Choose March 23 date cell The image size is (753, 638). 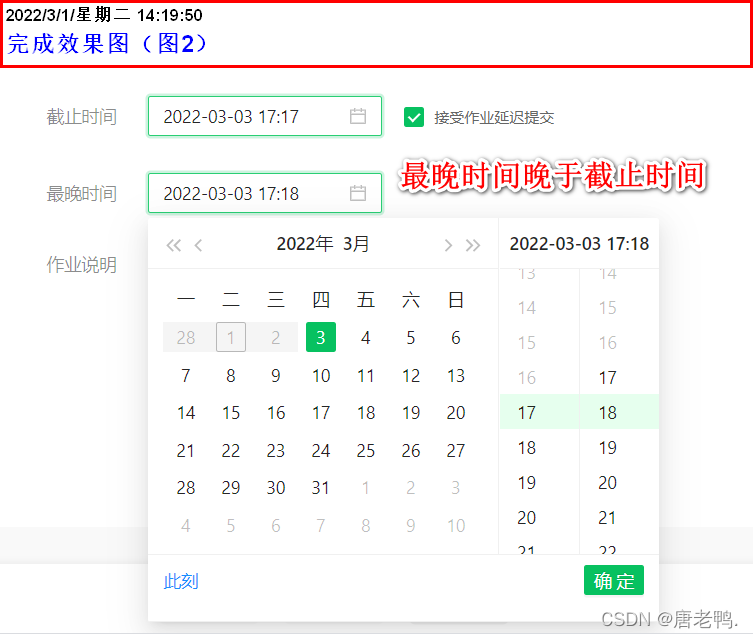click(276, 450)
